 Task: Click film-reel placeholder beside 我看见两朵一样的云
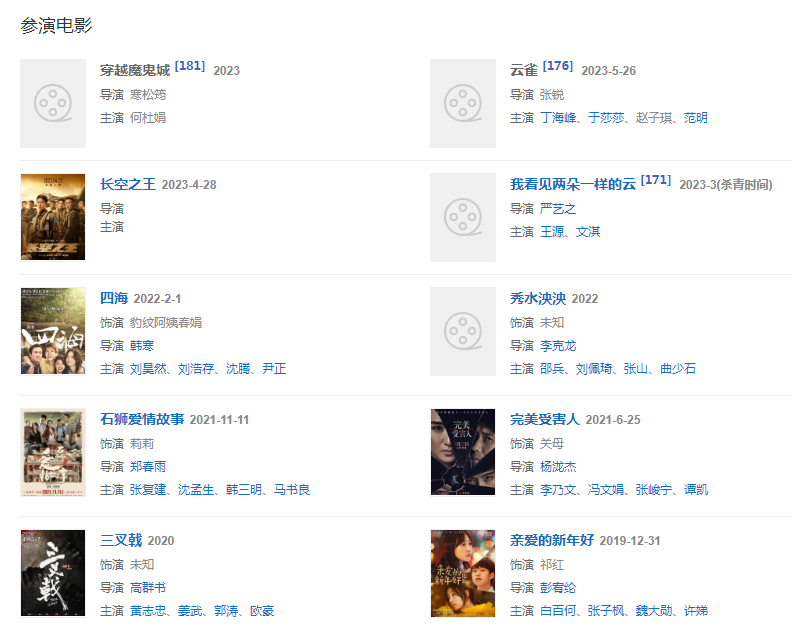463,217
